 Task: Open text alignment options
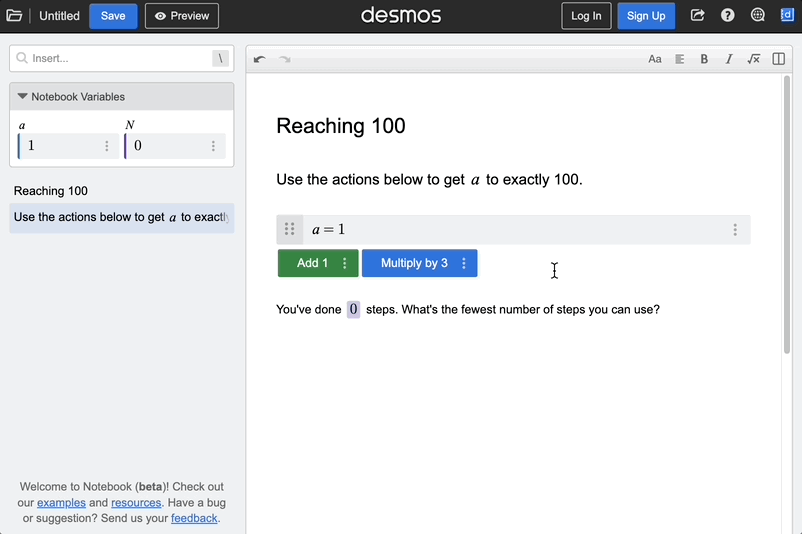680,59
